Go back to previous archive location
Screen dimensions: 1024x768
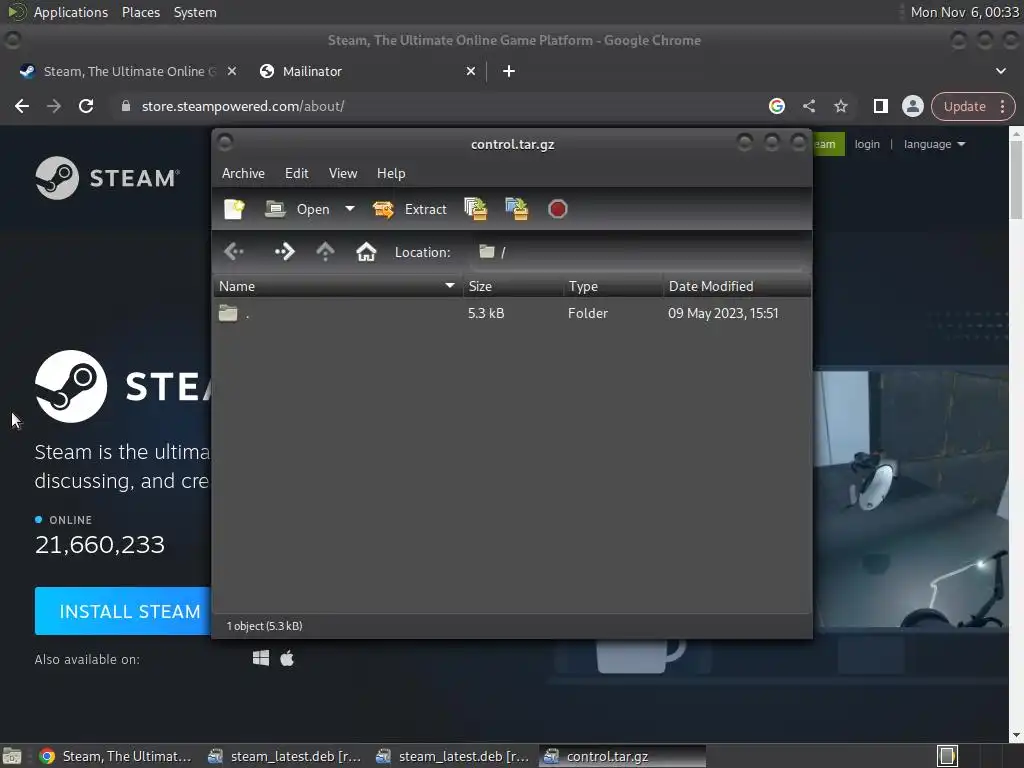[234, 251]
